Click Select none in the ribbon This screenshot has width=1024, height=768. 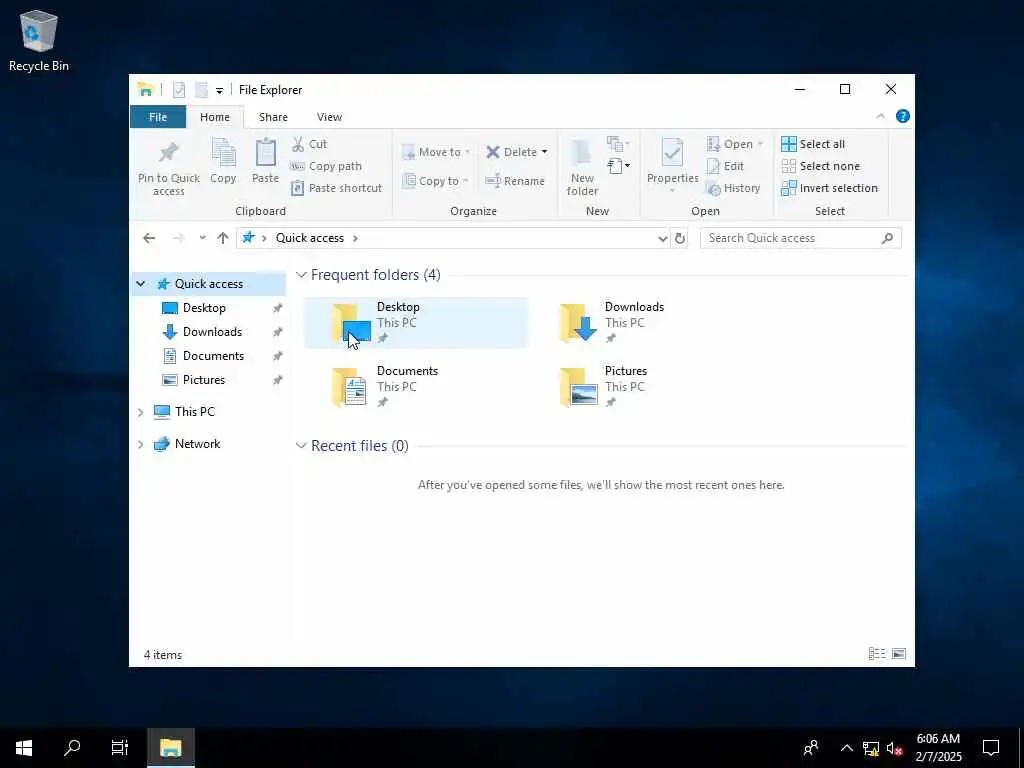[x=820, y=166]
